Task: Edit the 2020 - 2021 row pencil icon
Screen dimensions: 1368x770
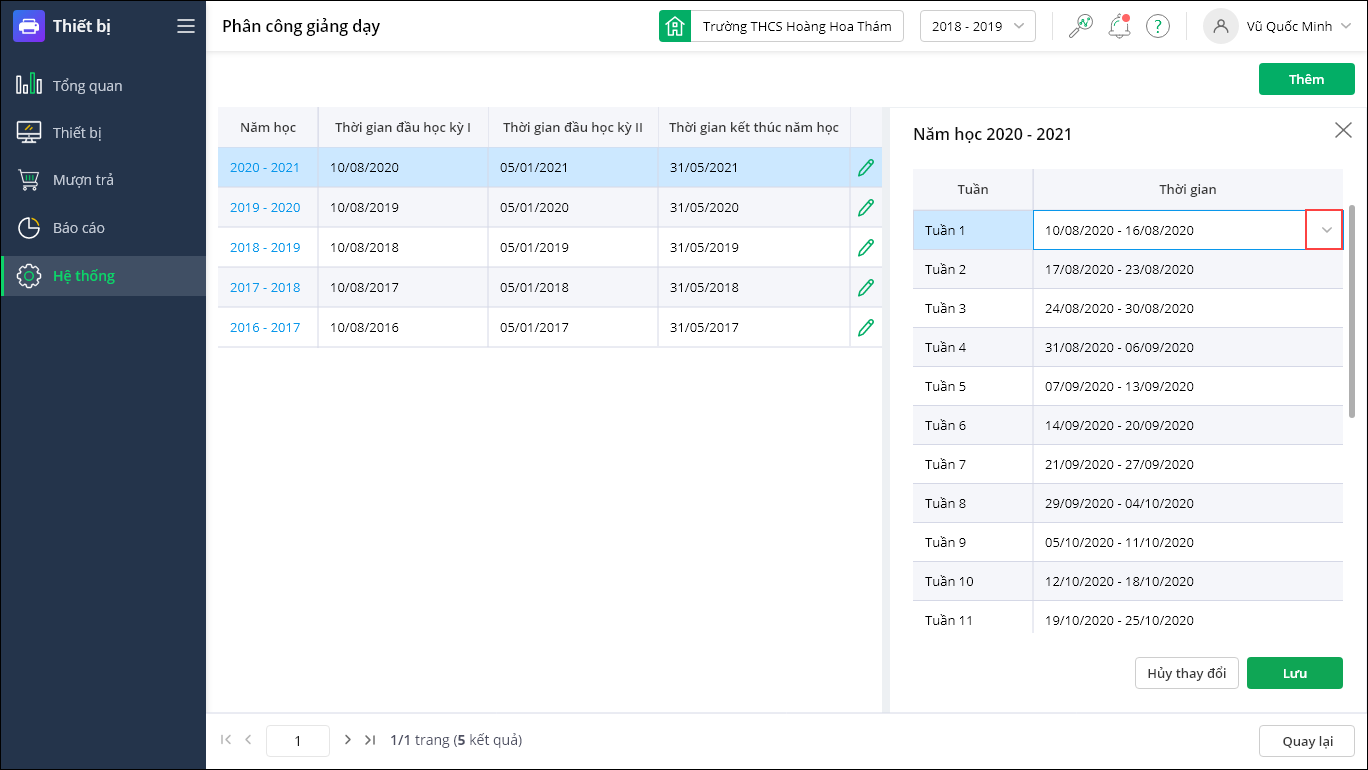Action: 866,168
